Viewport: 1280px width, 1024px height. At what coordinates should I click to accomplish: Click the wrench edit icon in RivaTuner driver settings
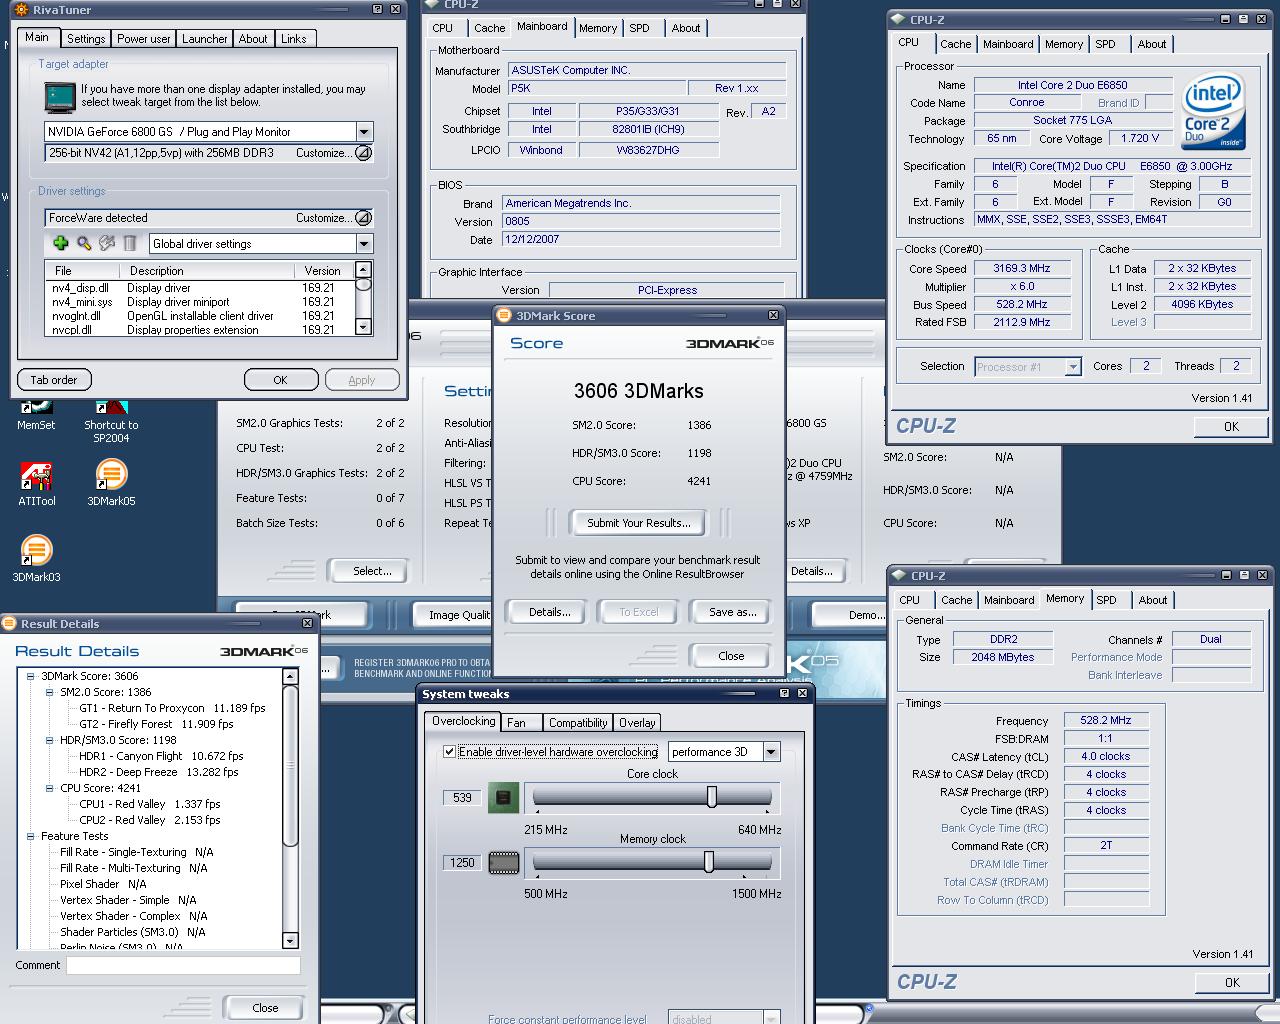tap(107, 243)
